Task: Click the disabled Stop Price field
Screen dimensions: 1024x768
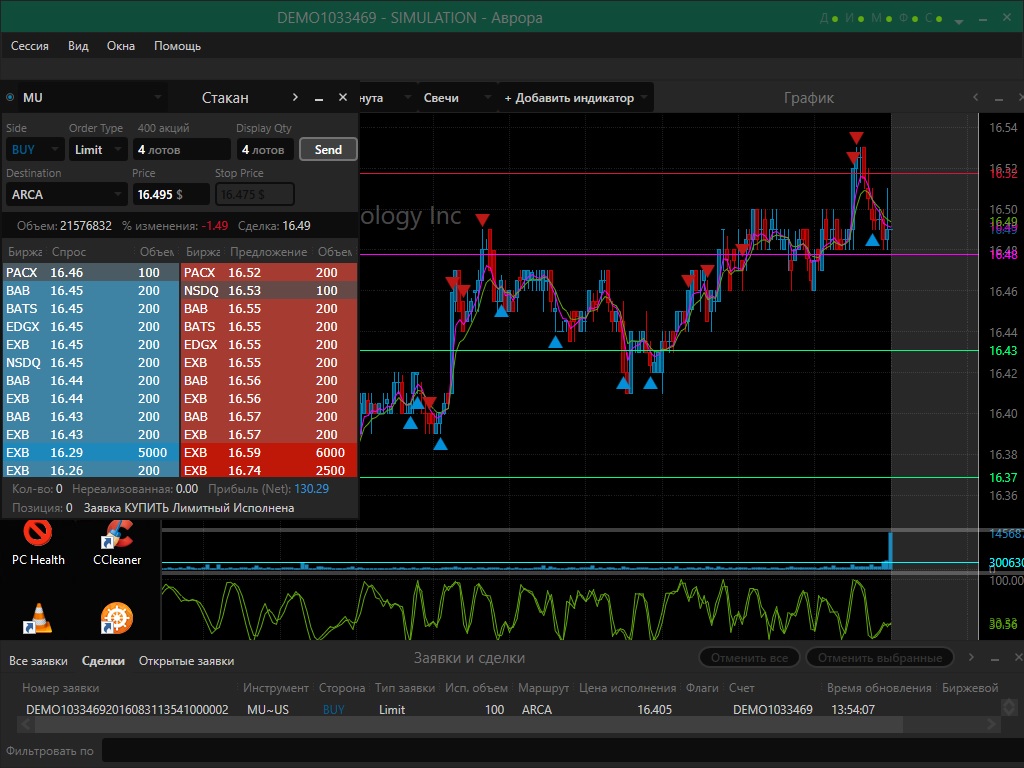Action: coord(255,195)
